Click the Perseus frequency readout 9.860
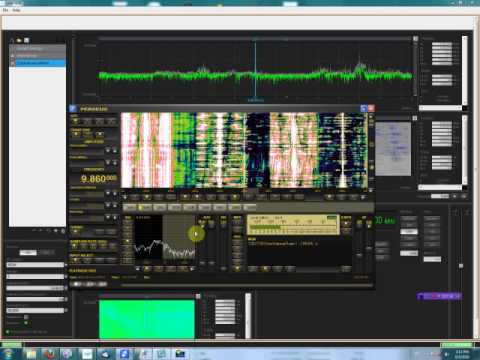This screenshot has width=480, height=360. (99, 179)
